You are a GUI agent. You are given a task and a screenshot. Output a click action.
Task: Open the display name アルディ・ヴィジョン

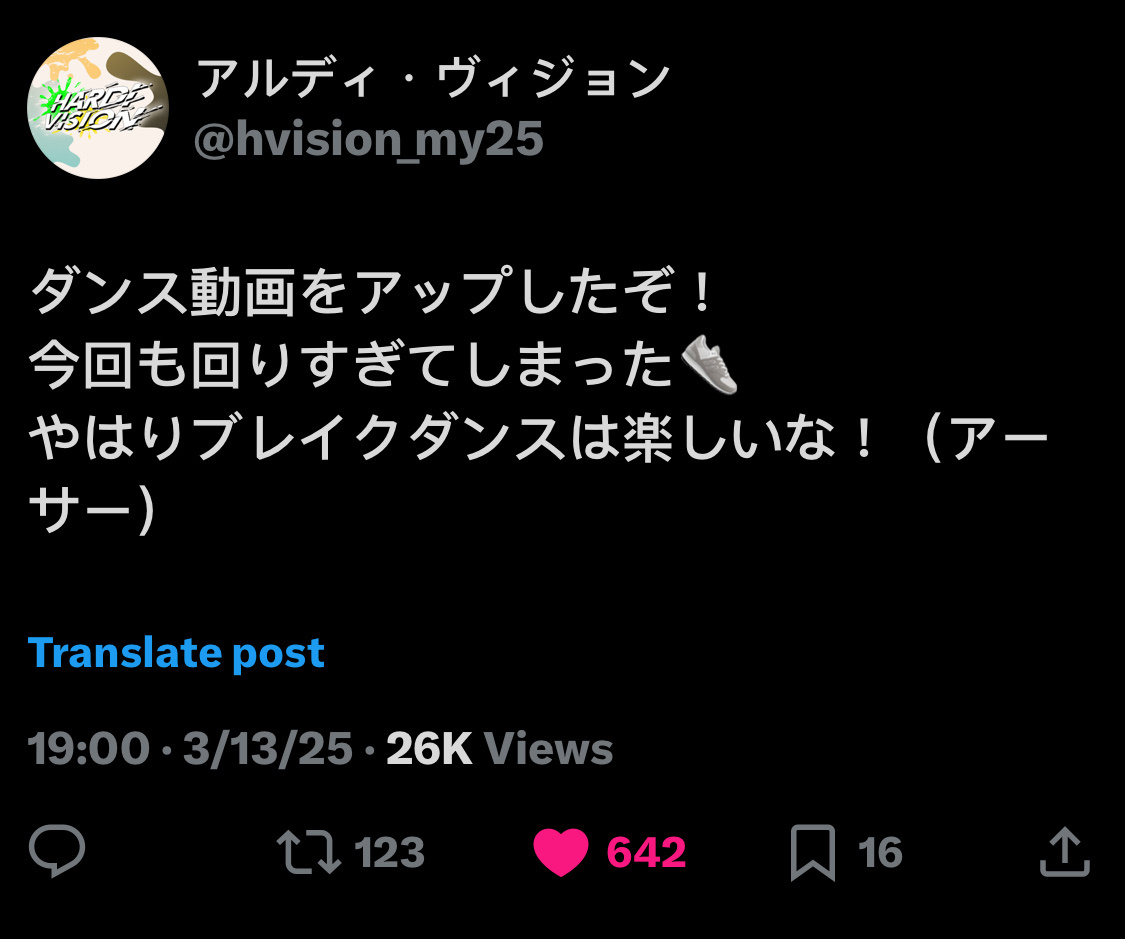433,78
